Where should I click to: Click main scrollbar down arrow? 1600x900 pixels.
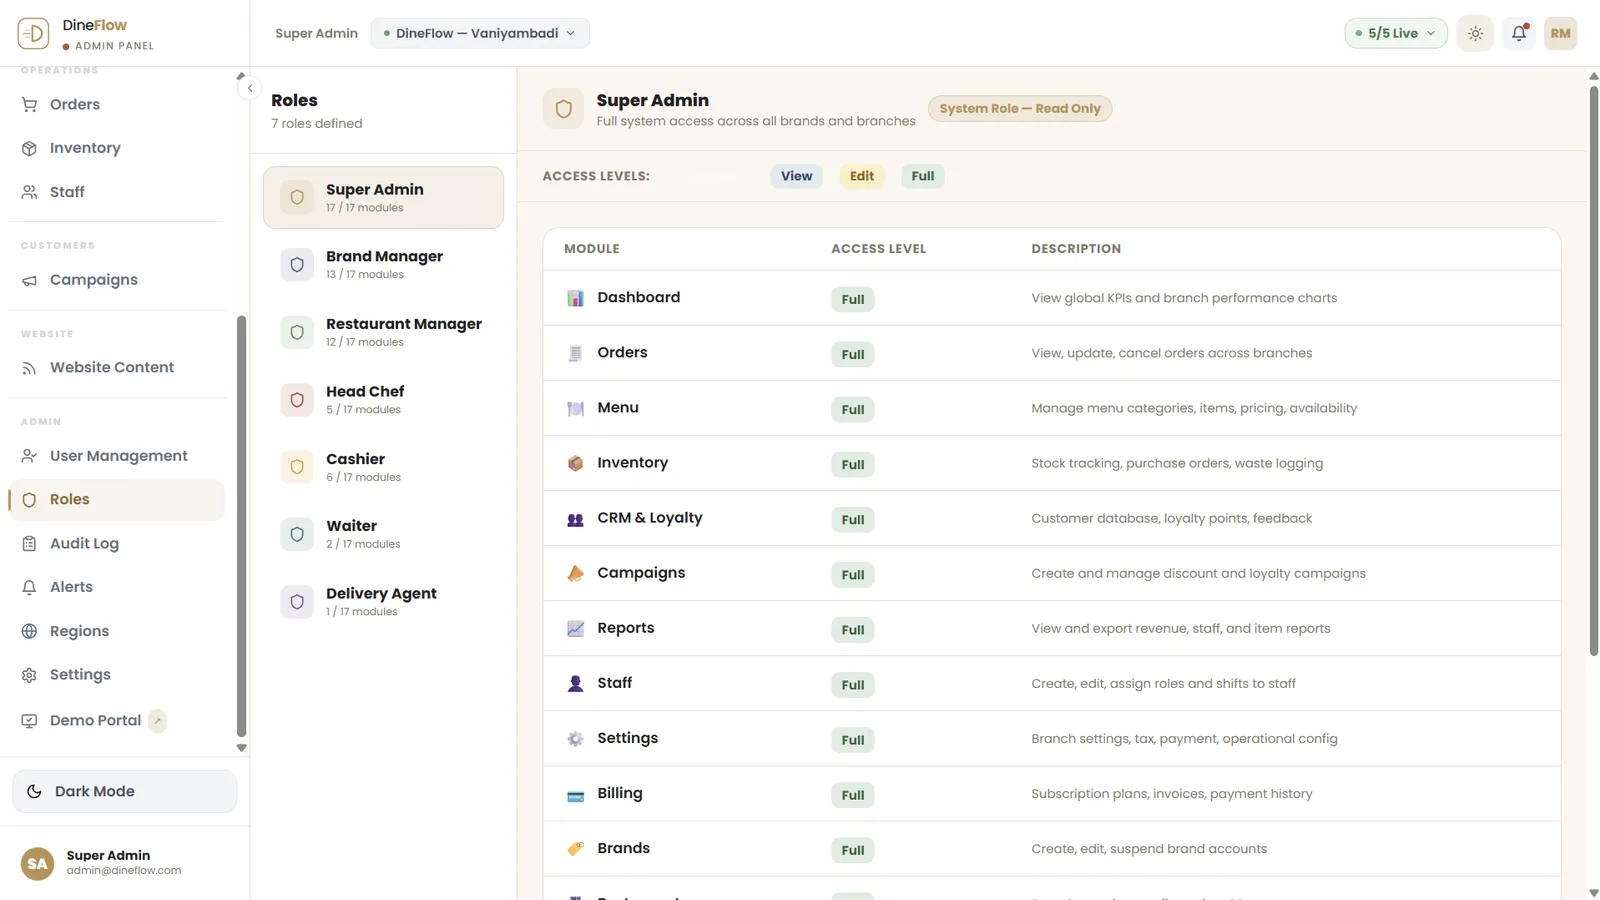(1593, 893)
